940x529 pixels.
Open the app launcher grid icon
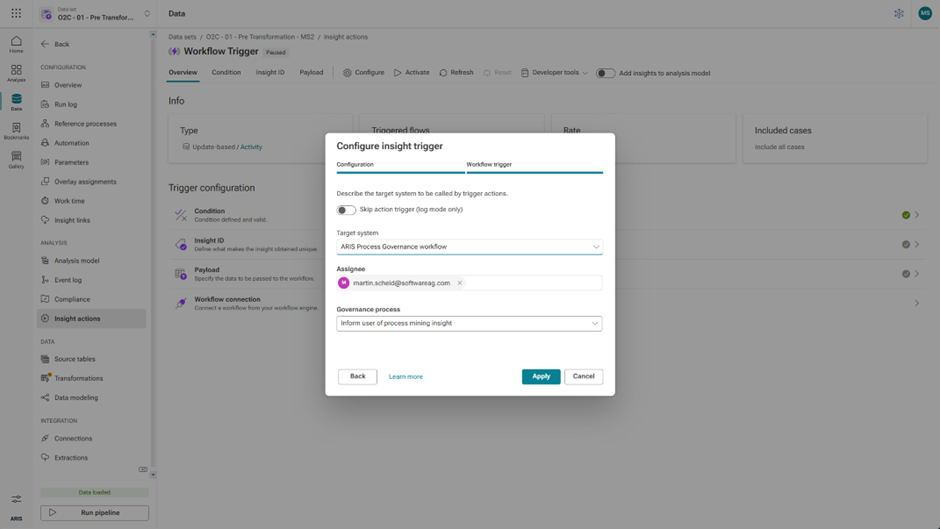[16, 14]
